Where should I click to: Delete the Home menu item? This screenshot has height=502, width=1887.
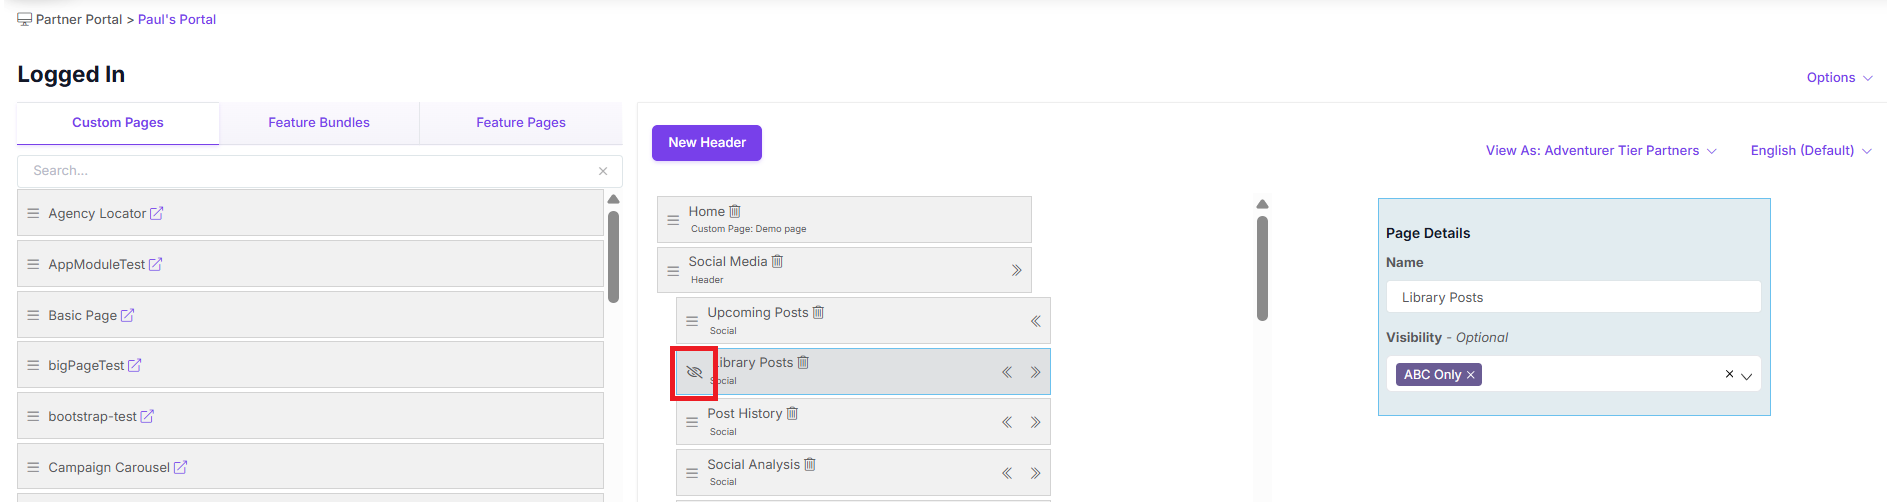[735, 211]
